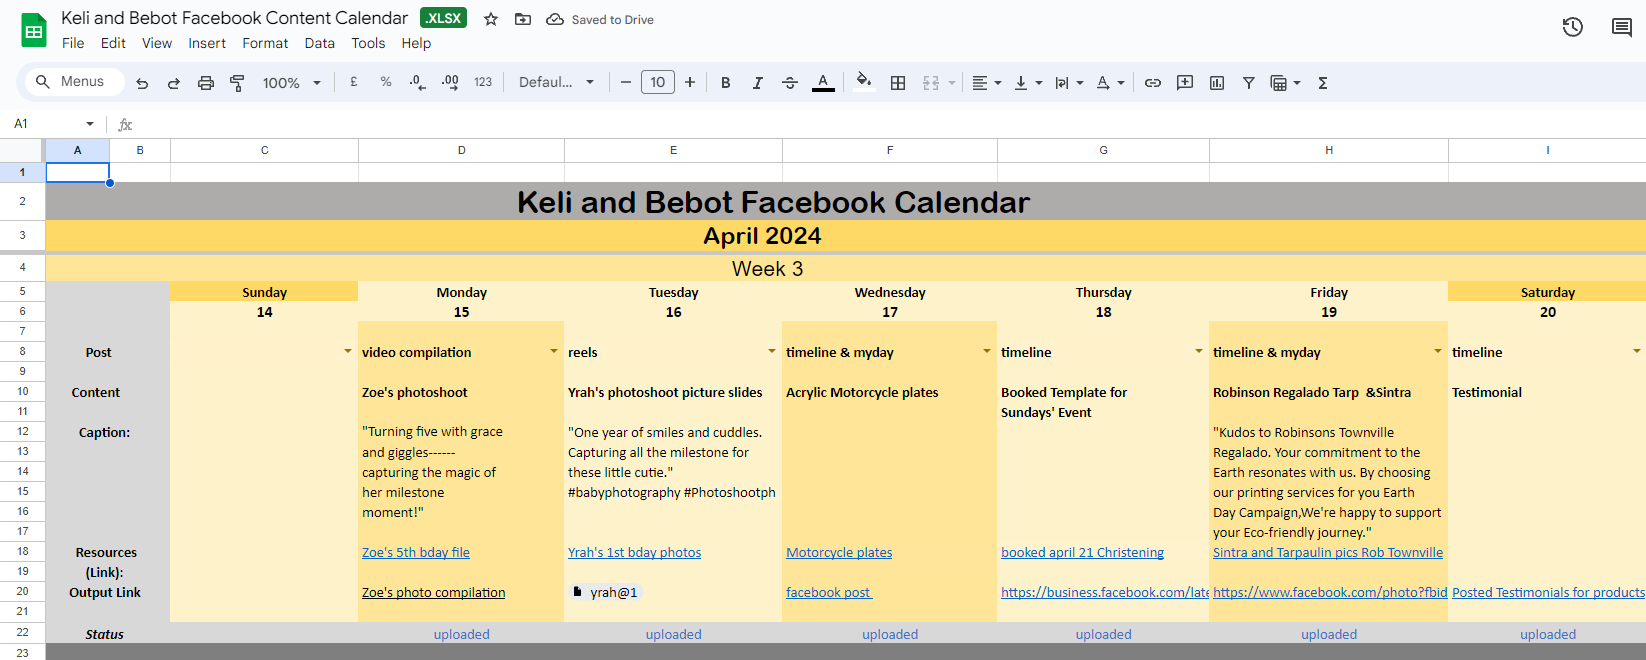Insert comment icon in toolbar
Screen dimensions: 1646x660
click(1185, 83)
